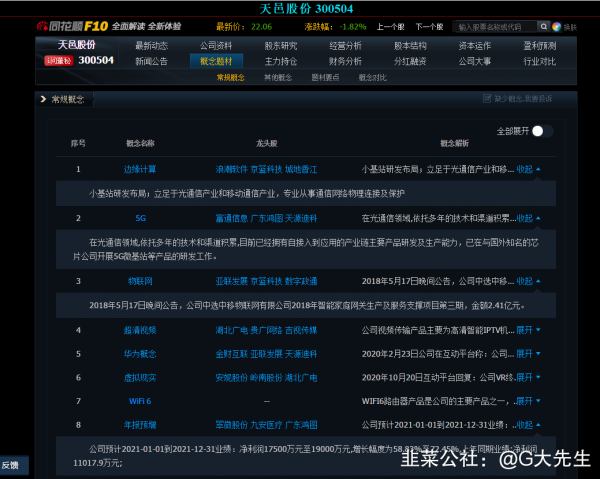
Task: Open the 年报预增 concept link
Action: tap(140, 425)
